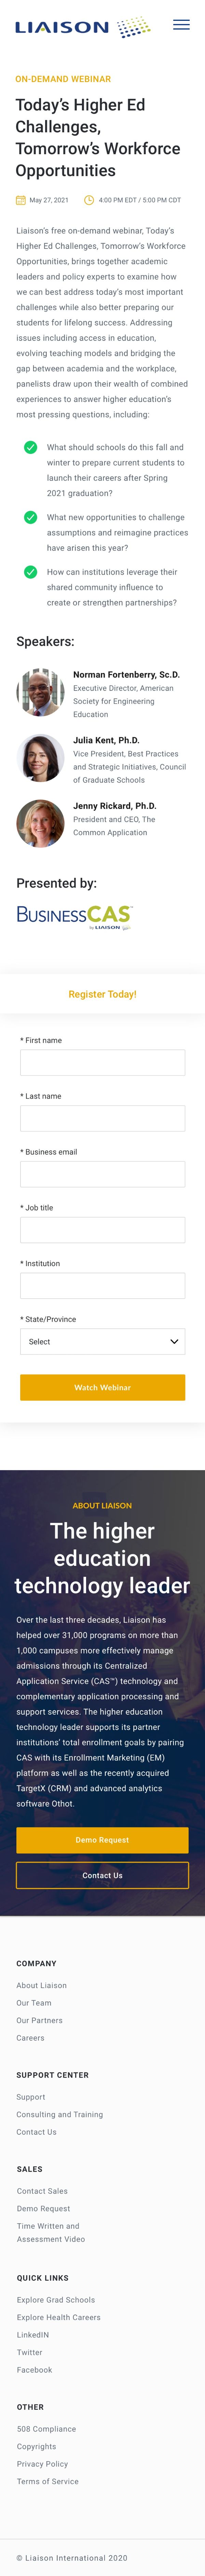Viewport: 205px width, 2576px height.
Task: Click the First name input field
Action: (102, 1062)
